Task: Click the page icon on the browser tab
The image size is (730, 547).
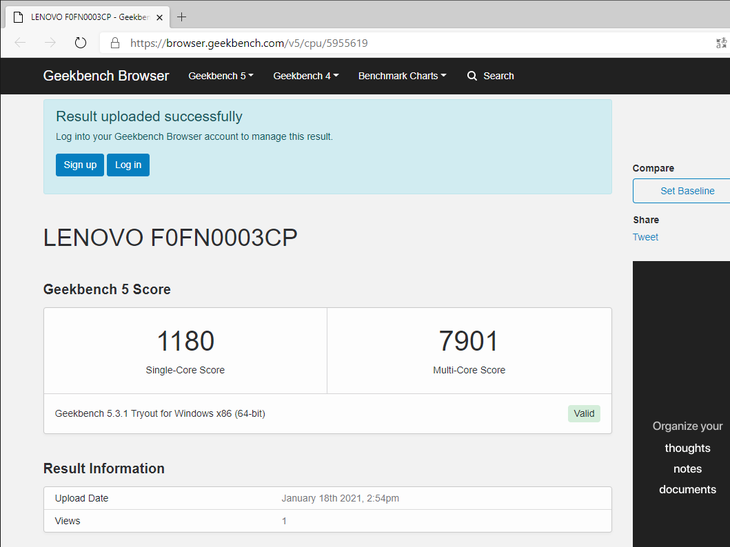Action: (x=18, y=18)
